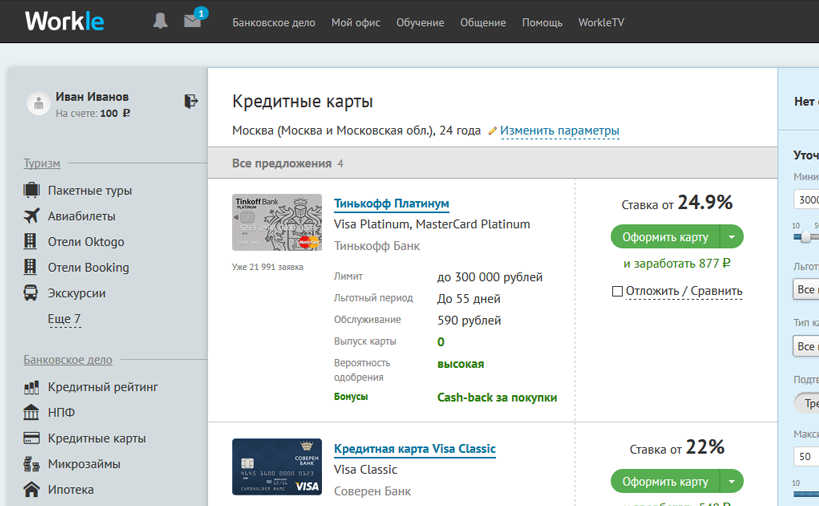Open Ипотека in sidebar
Image resolution: width=819 pixels, height=506 pixels.
tap(71, 489)
